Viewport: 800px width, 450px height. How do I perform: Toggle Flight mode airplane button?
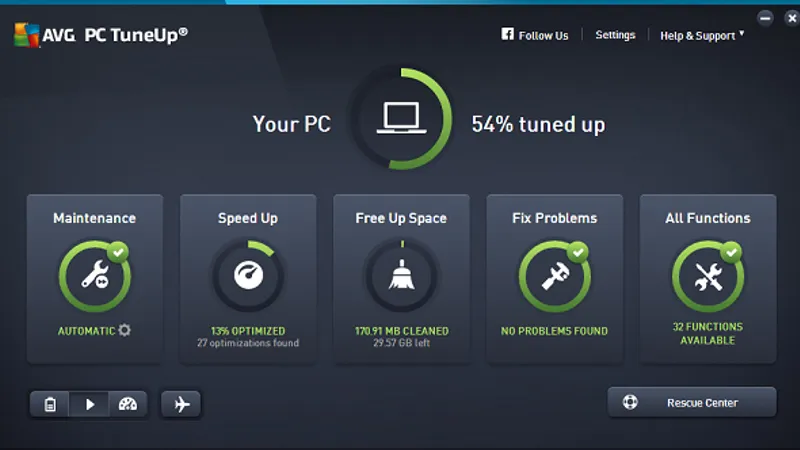pyautogui.click(x=181, y=404)
